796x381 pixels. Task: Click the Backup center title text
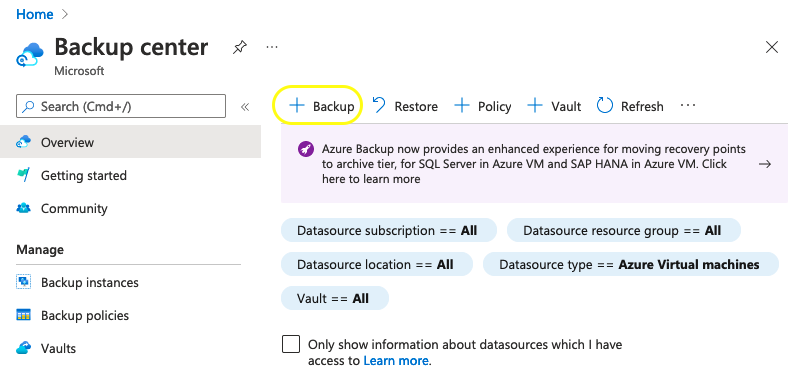pos(131,47)
